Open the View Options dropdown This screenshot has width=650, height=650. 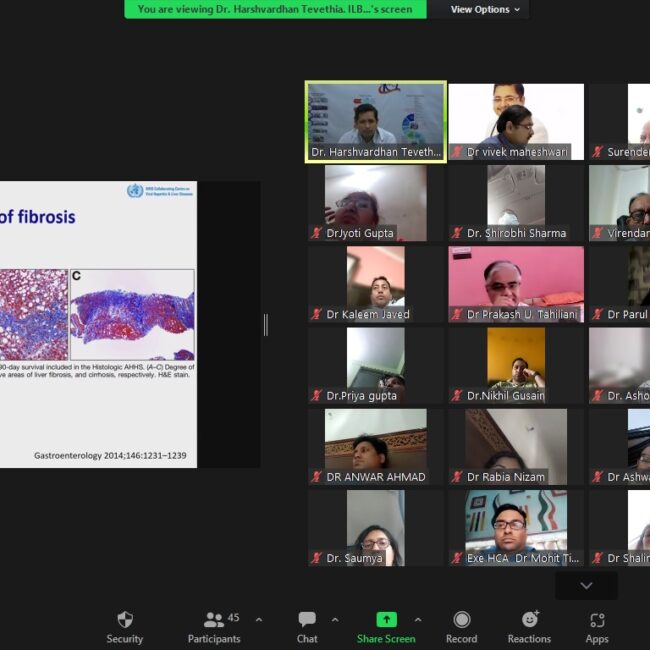point(485,9)
